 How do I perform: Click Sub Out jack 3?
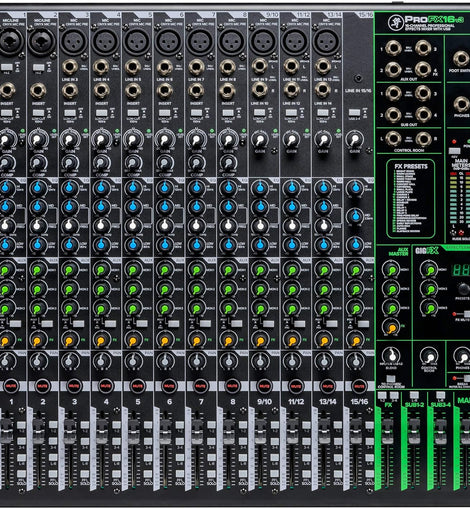[x=423, y=93]
